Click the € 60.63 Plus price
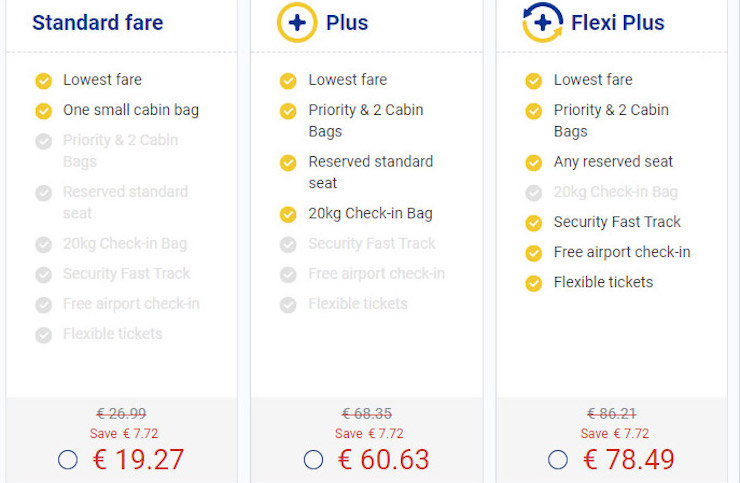 383,460
